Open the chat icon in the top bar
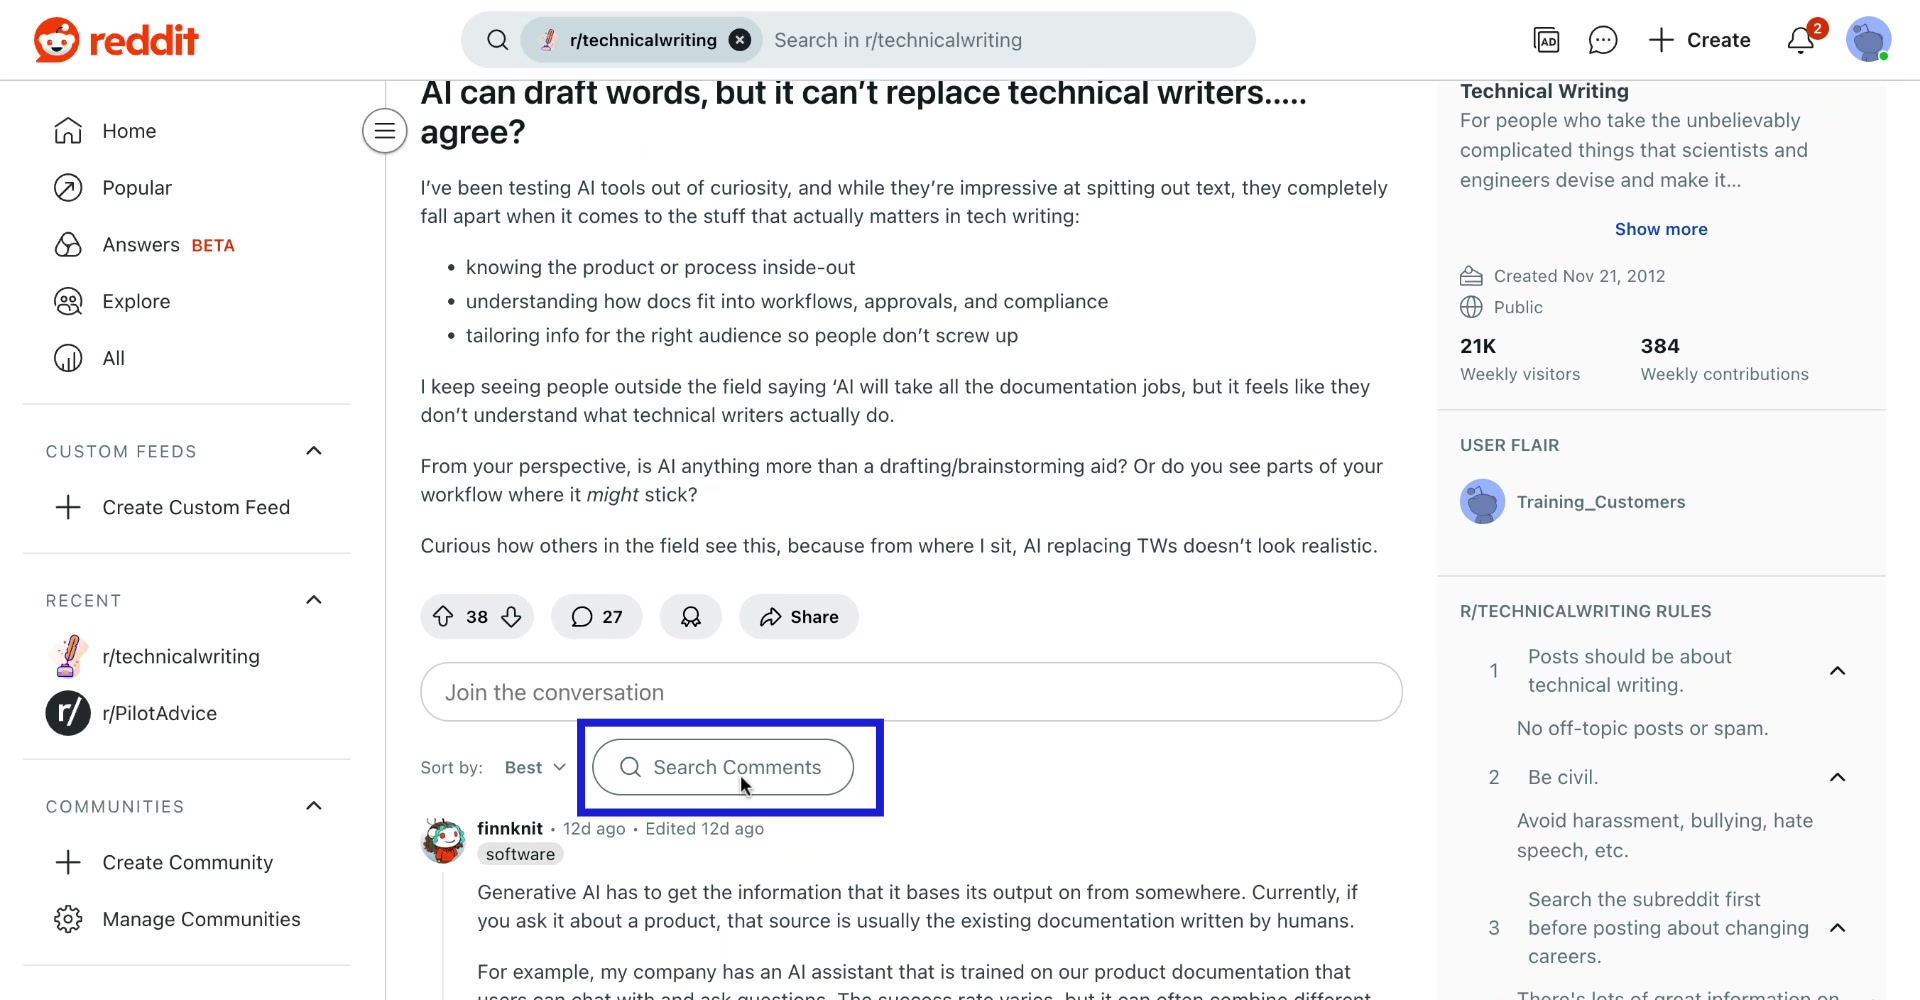Image resolution: width=1920 pixels, height=1000 pixels. tap(1603, 40)
